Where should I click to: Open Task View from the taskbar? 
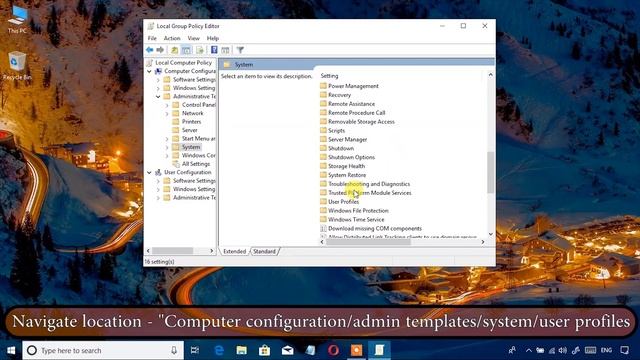click(x=195, y=350)
